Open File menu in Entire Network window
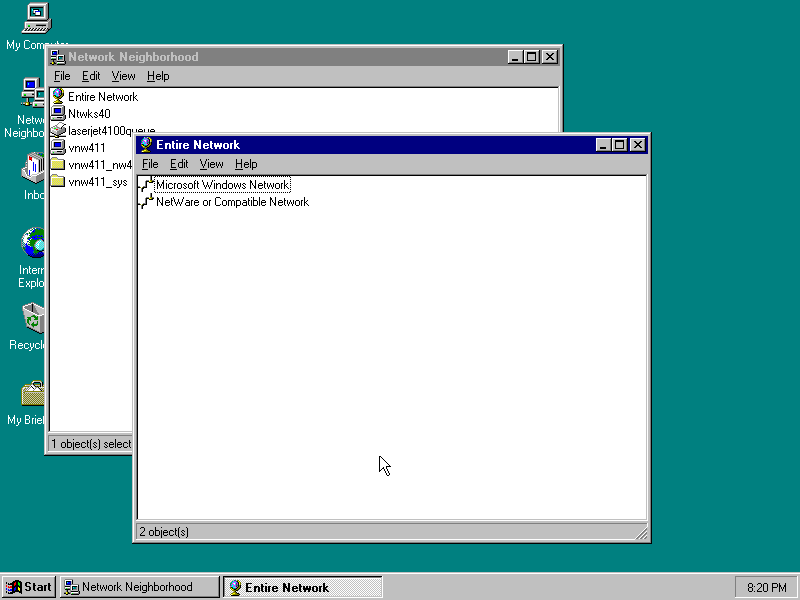 click(x=150, y=164)
